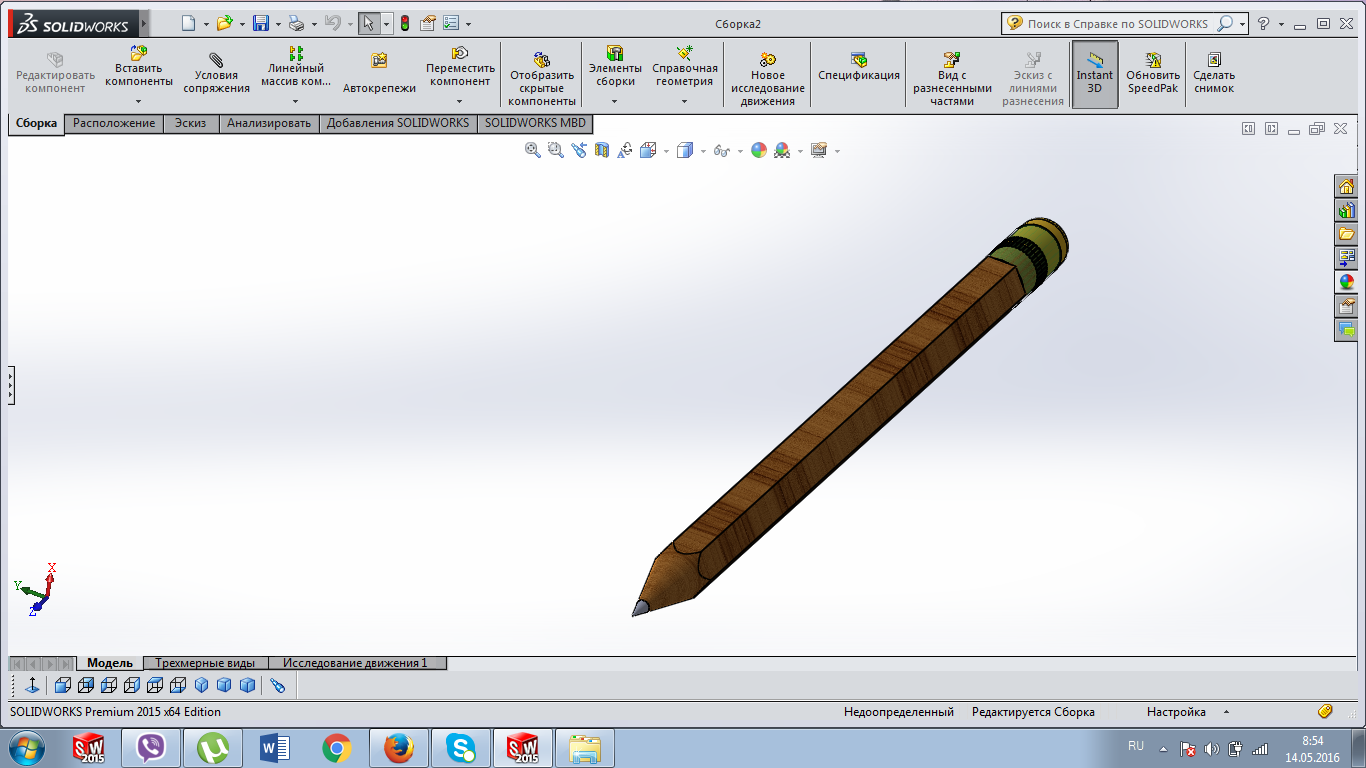Expand the Open file dropdown arrow
The height and width of the screenshot is (768, 1366).
point(242,24)
